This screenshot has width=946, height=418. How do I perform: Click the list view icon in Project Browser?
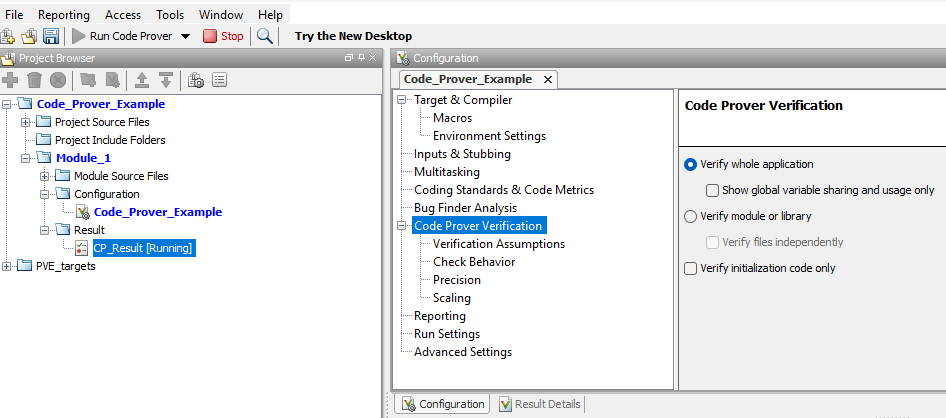coord(220,80)
